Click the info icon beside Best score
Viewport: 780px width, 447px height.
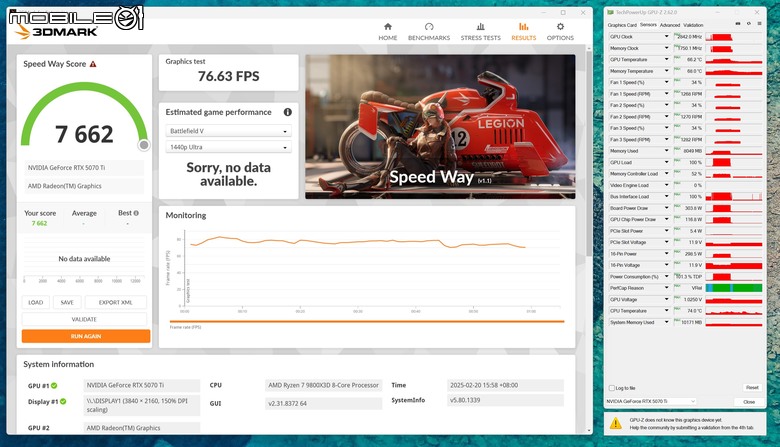136,213
